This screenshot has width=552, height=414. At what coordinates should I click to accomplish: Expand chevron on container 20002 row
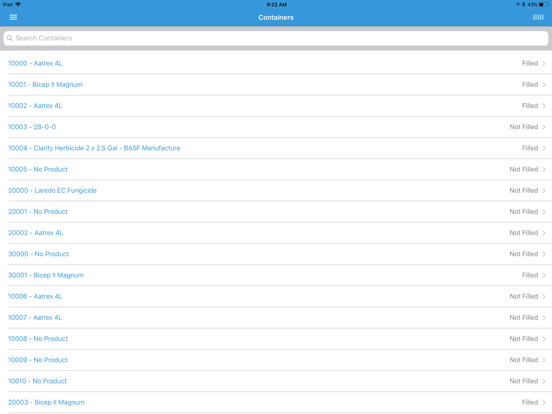tap(544, 233)
